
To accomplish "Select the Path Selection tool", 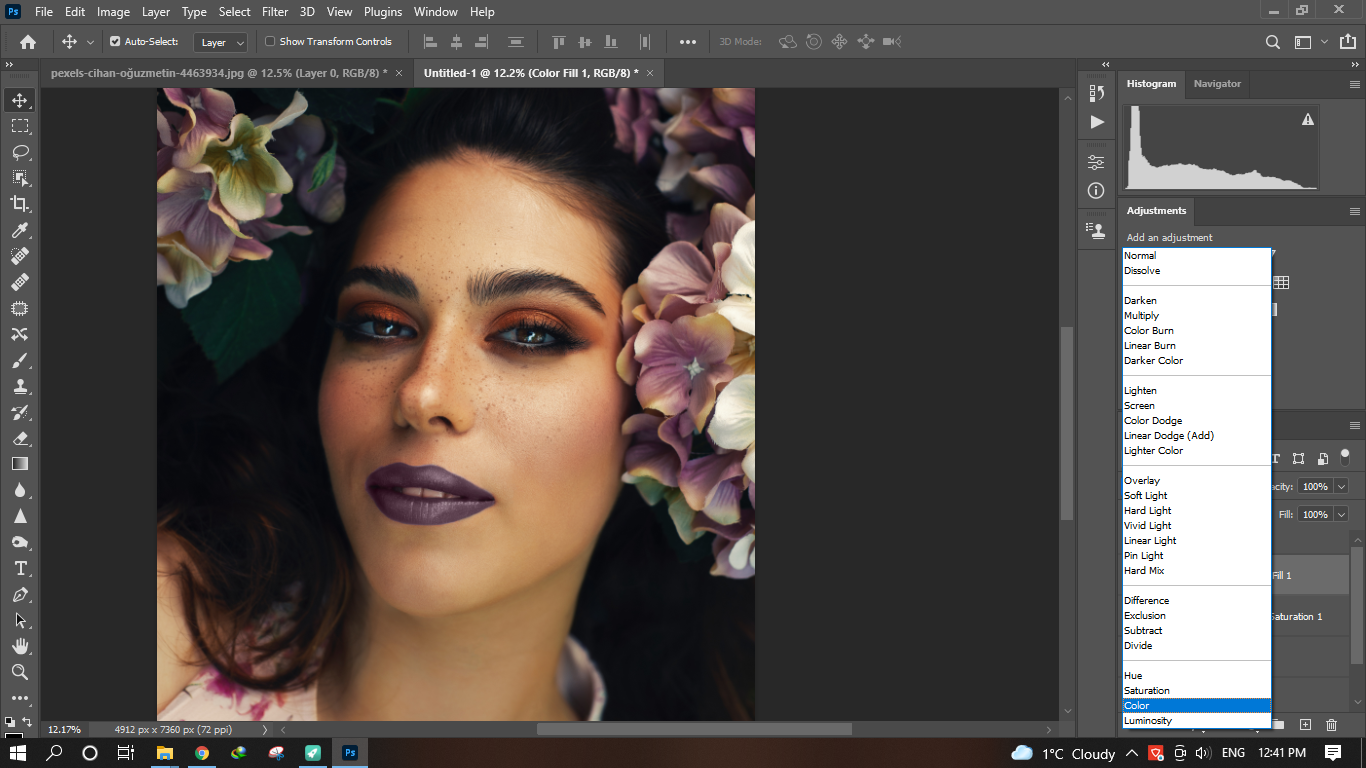I will [20, 620].
